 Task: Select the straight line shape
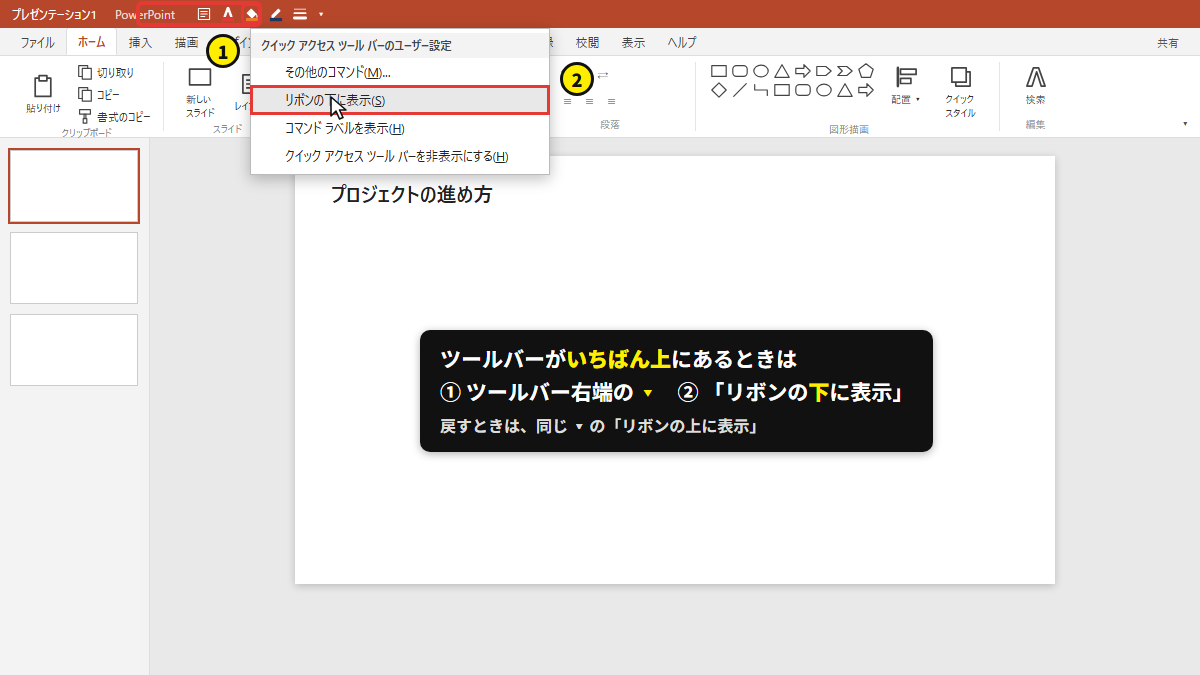[740, 90]
